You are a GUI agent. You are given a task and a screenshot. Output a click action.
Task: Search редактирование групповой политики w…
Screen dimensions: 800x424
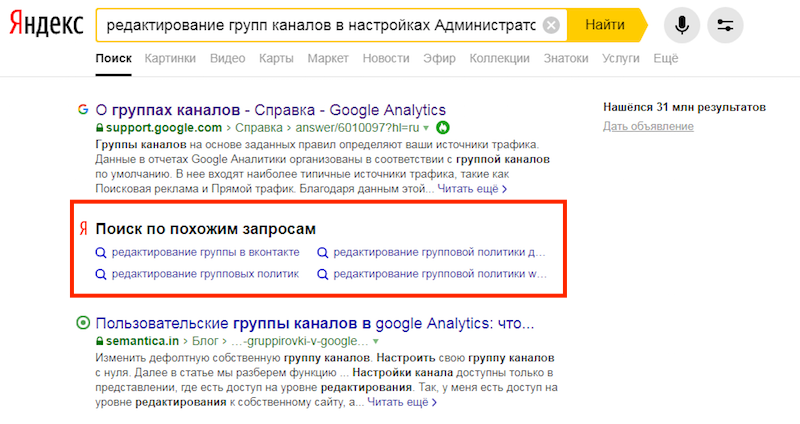440,274
